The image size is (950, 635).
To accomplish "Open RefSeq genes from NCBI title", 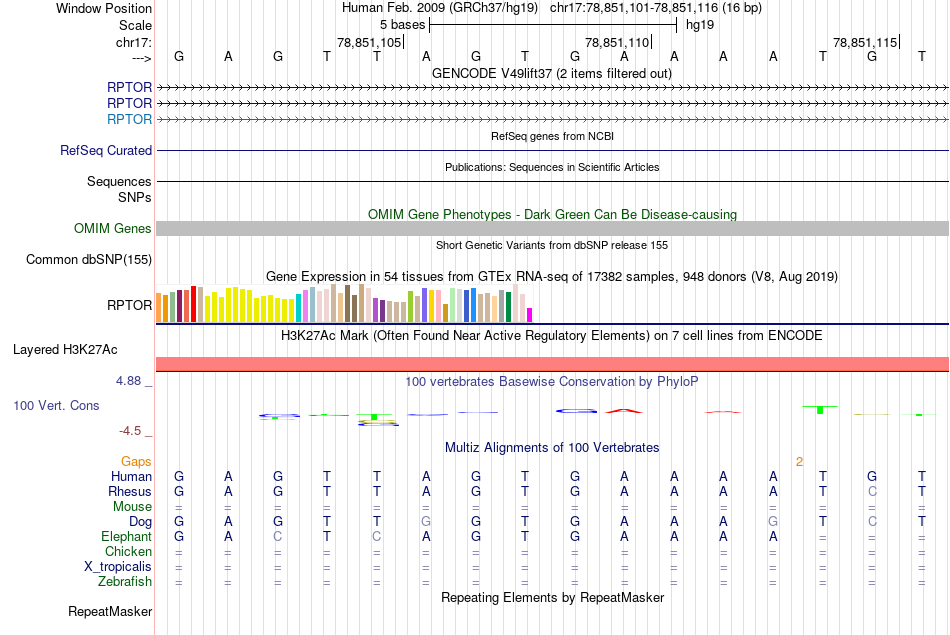I will 552,136.
